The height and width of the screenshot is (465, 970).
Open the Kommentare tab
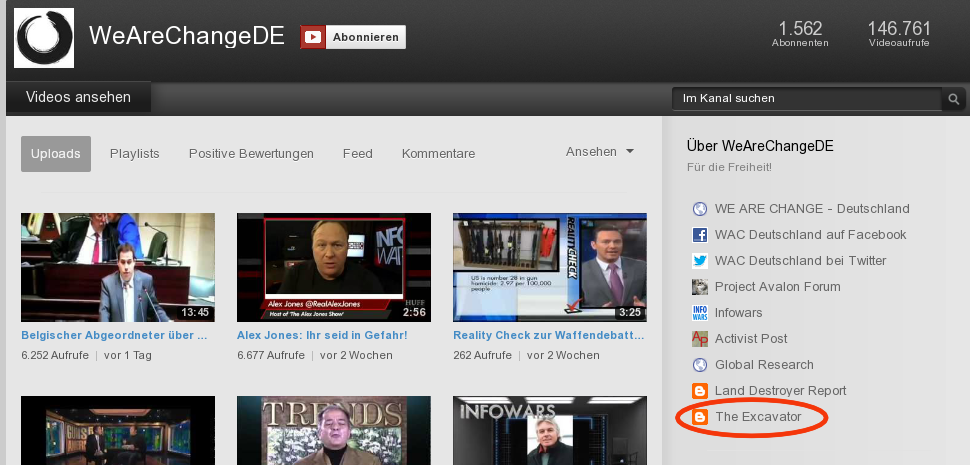click(x=439, y=154)
